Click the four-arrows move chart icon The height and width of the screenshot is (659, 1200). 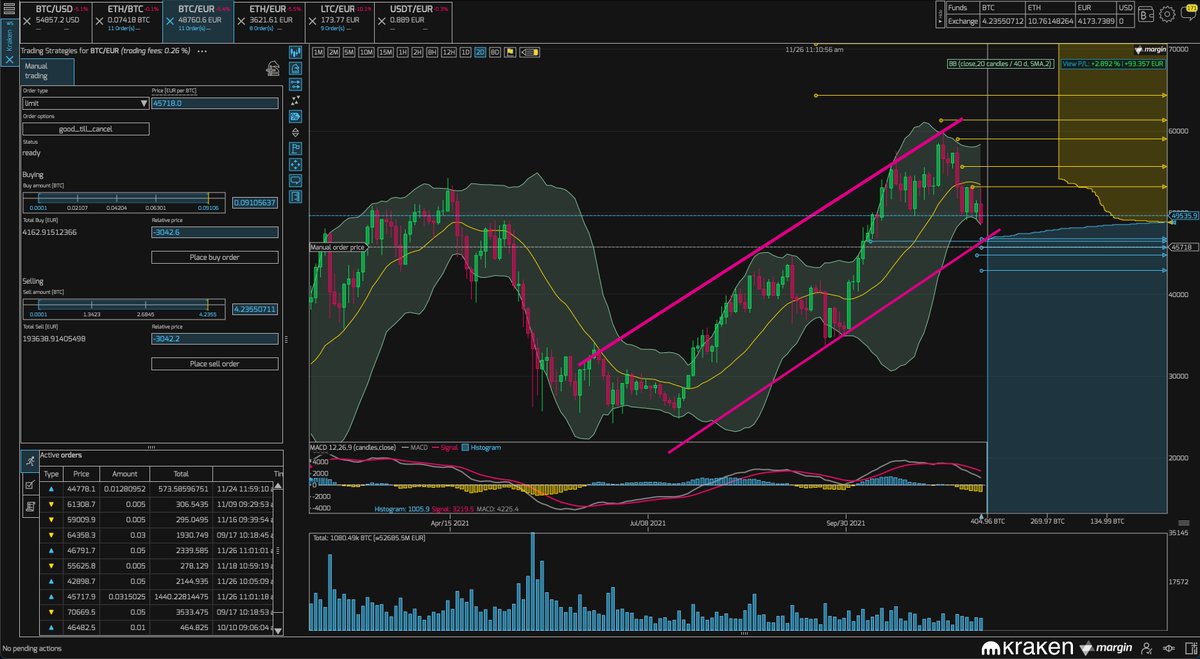(x=296, y=164)
